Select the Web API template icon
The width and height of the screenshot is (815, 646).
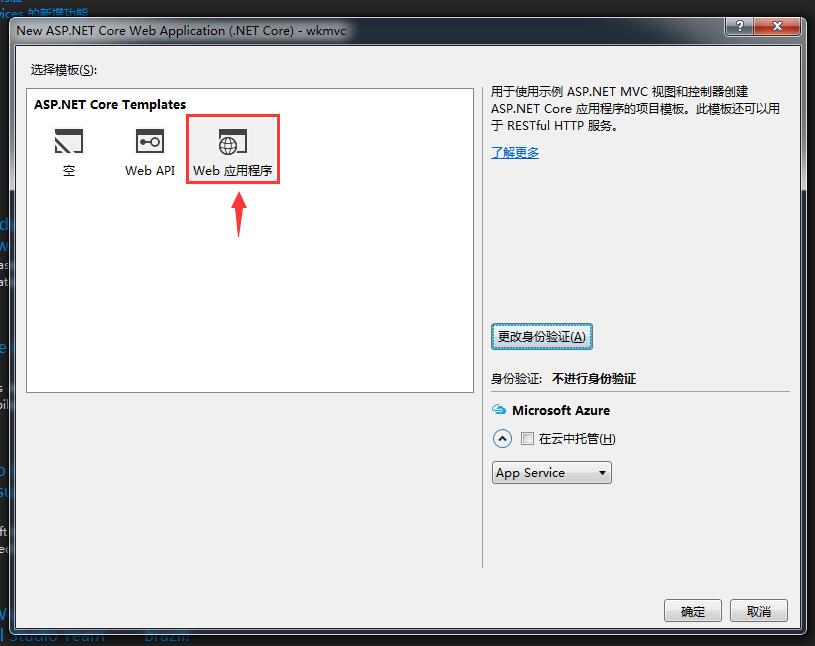[x=149, y=141]
